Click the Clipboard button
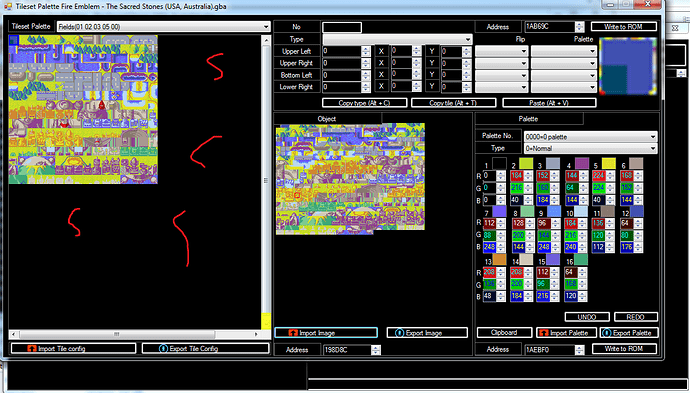Screen dimensions: 690x393 [x=504, y=333]
